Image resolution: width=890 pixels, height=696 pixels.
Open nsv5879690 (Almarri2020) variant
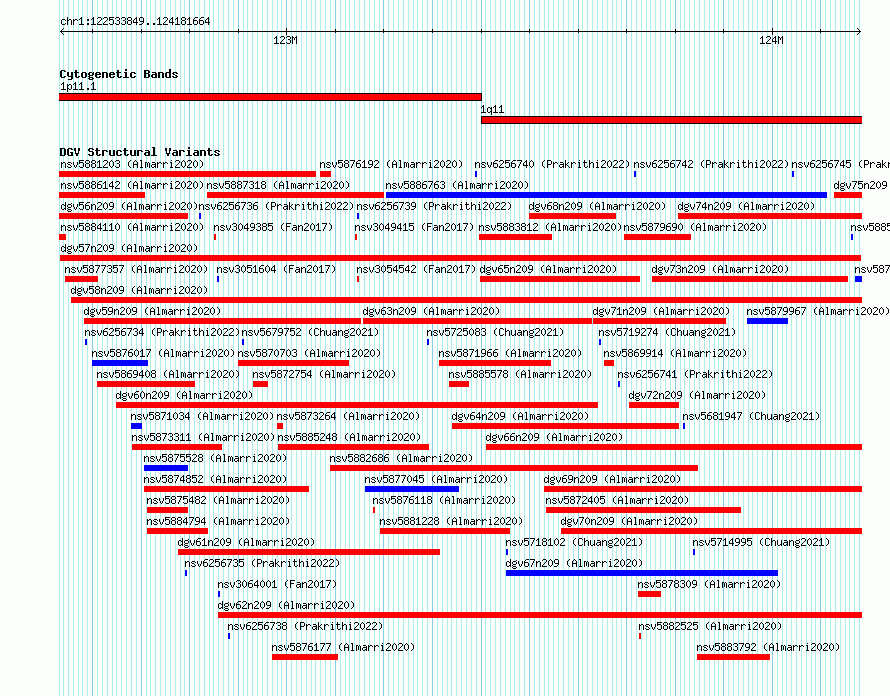[x=695, y=227]
